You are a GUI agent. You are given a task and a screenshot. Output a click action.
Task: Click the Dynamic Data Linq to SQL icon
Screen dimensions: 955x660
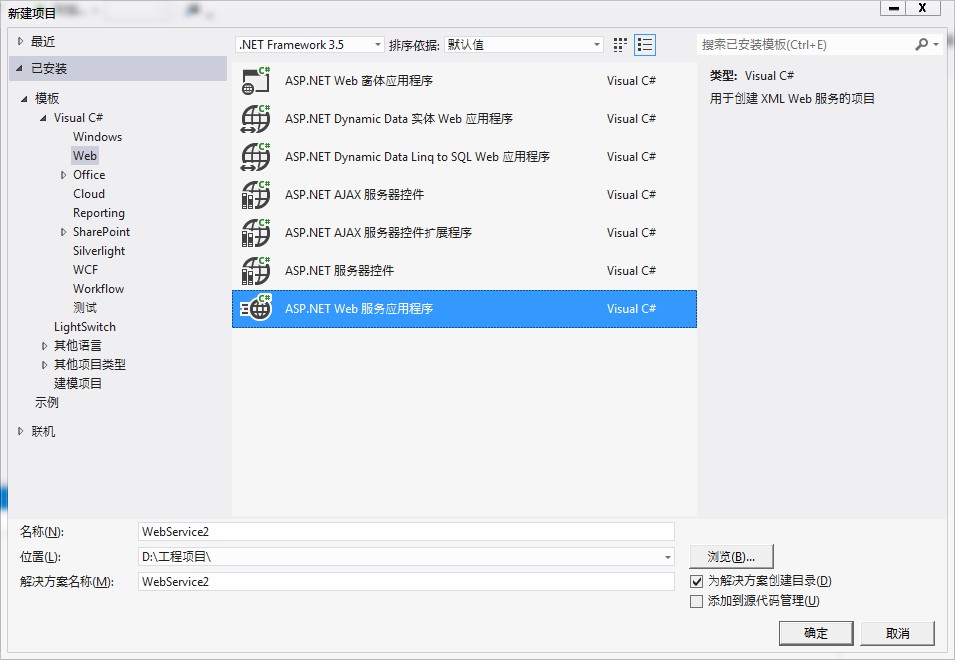point(256,156)
